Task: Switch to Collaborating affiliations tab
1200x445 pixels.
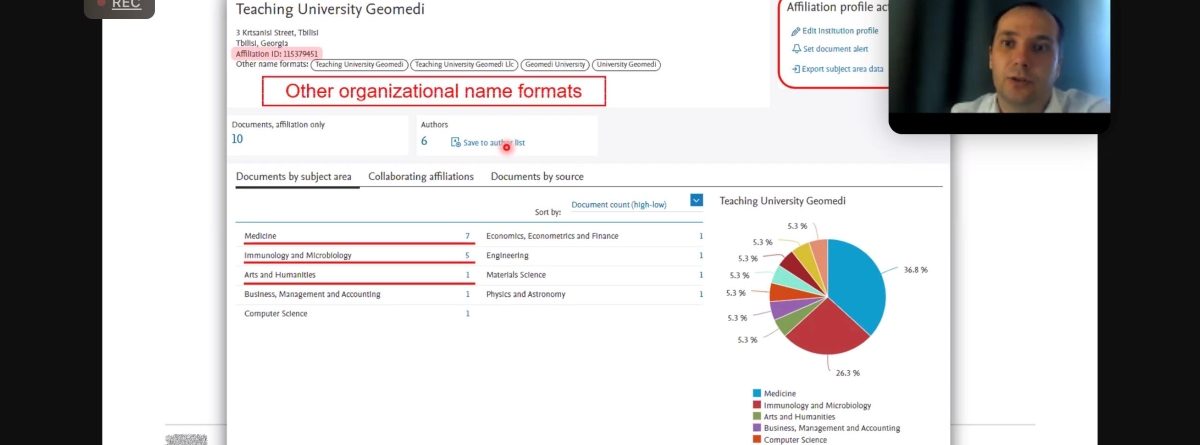Action: pyautogui.click(x=421, y=177)
